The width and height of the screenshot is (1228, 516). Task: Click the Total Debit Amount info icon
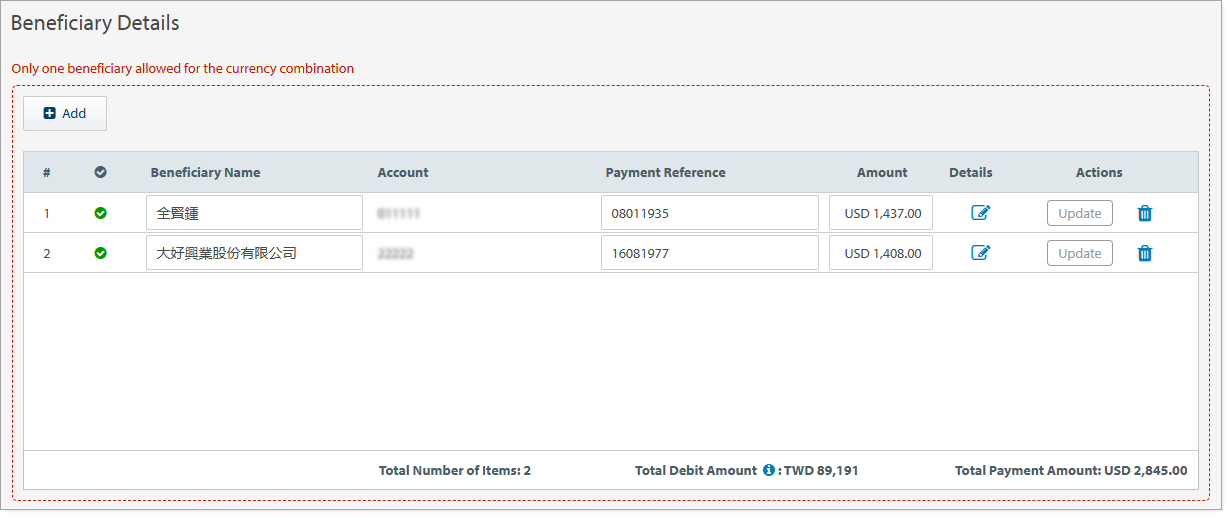tap(769, 470)
